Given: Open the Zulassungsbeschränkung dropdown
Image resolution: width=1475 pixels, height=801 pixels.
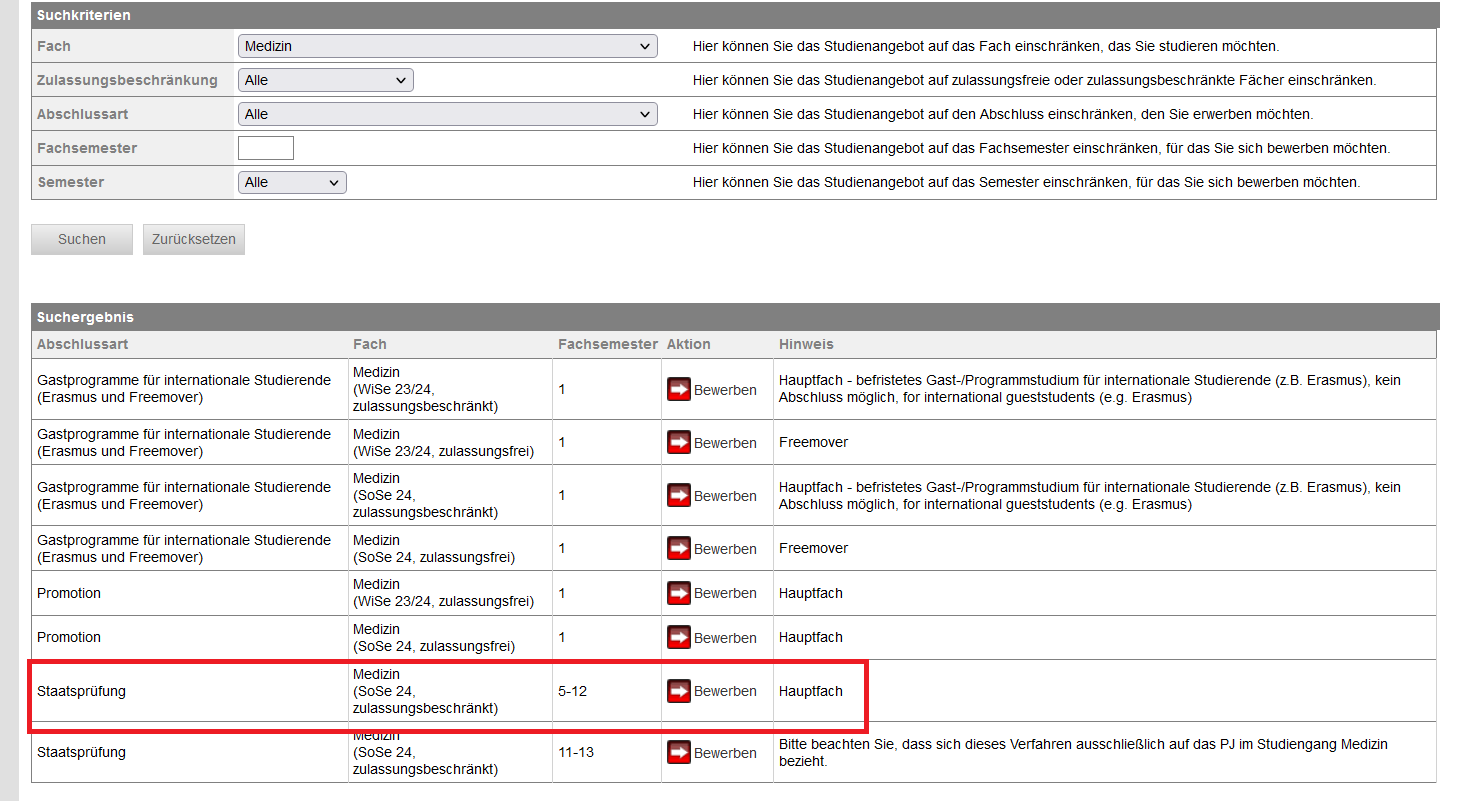Looking at the screenshot, I should coord(325,80).
